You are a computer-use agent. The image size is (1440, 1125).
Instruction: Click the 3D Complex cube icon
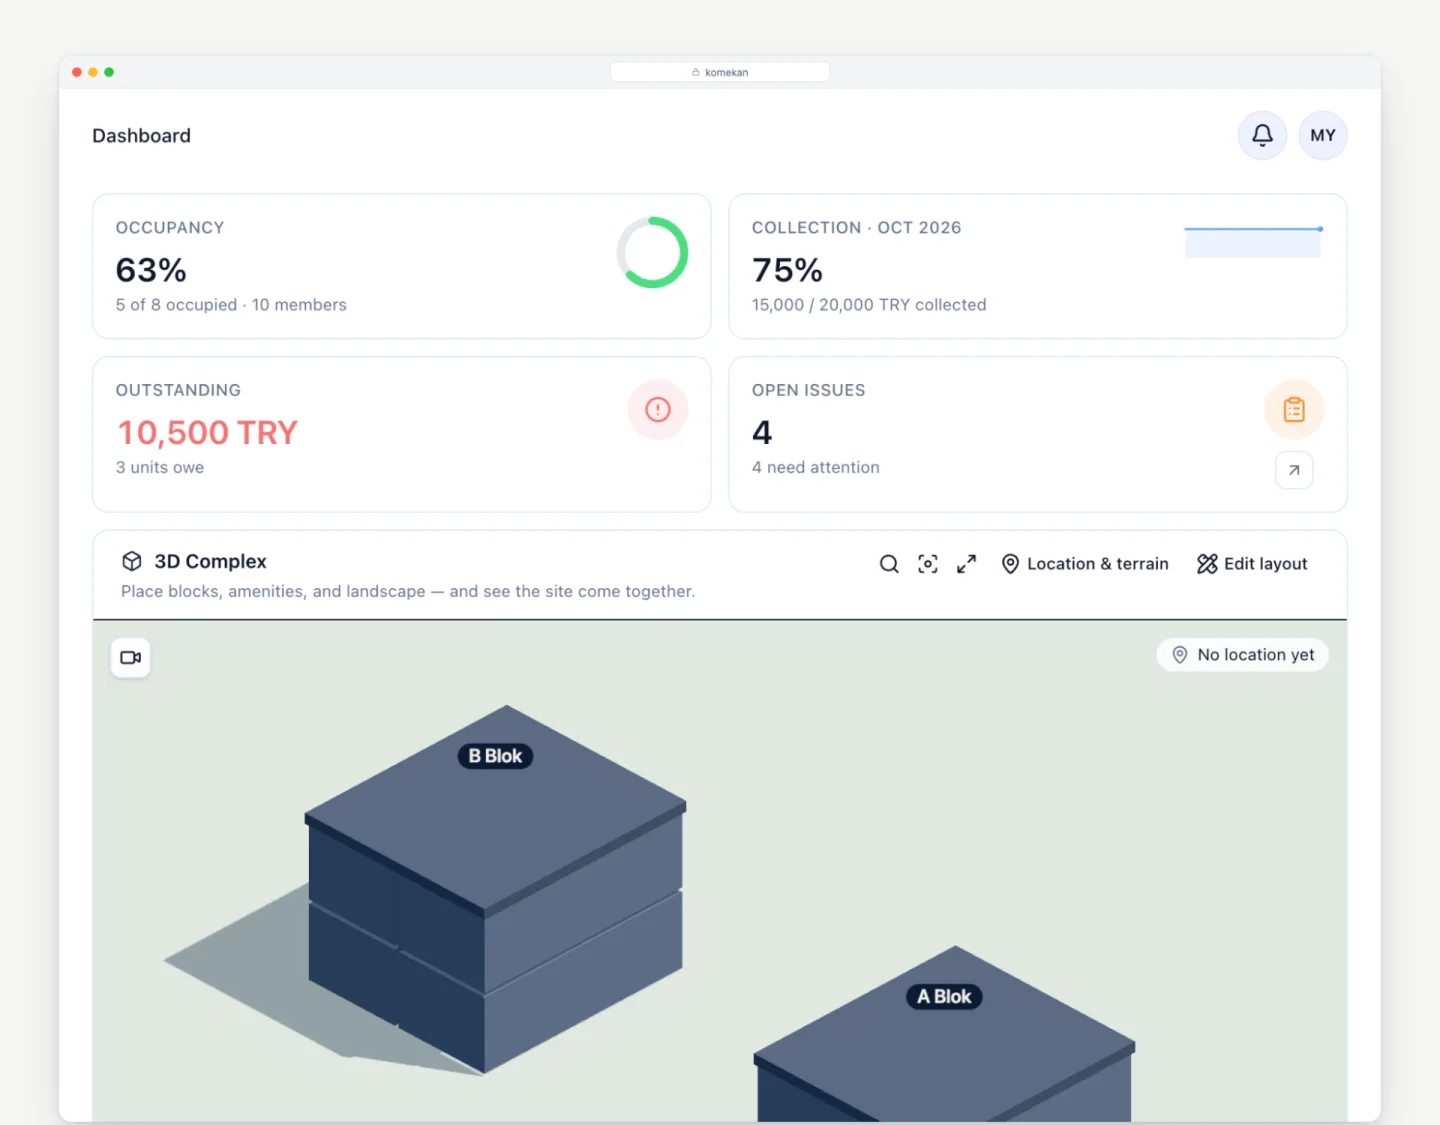[132, 561]
